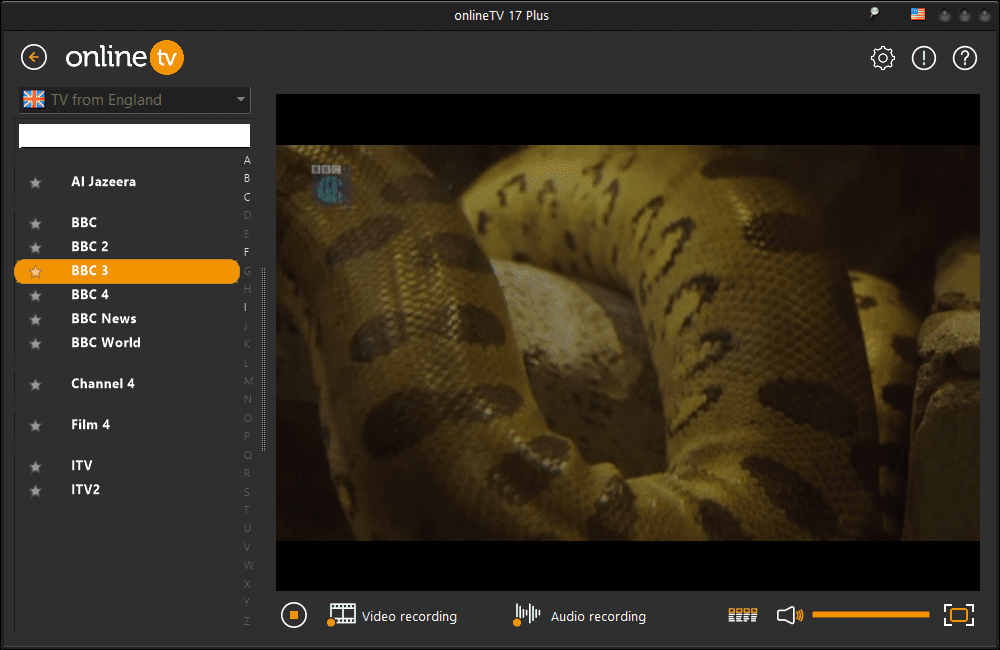The height and width of the screenshot is (650, 1000).
Task: Toggle favorite star for BBC 3
Action: (36, 272)
